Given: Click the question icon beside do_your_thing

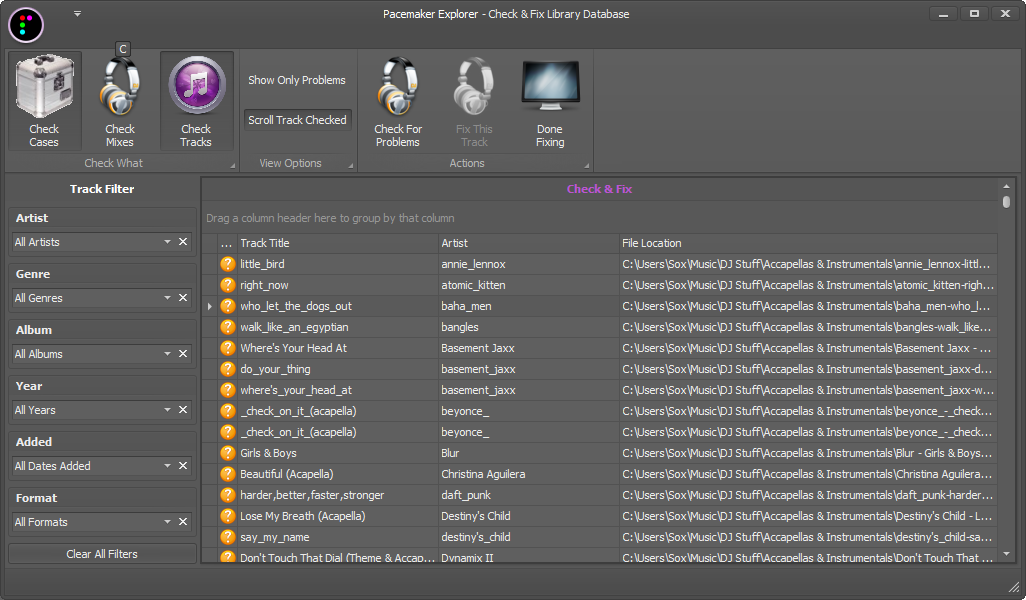Looking at the screenshot, I should (x=228, y=369).
